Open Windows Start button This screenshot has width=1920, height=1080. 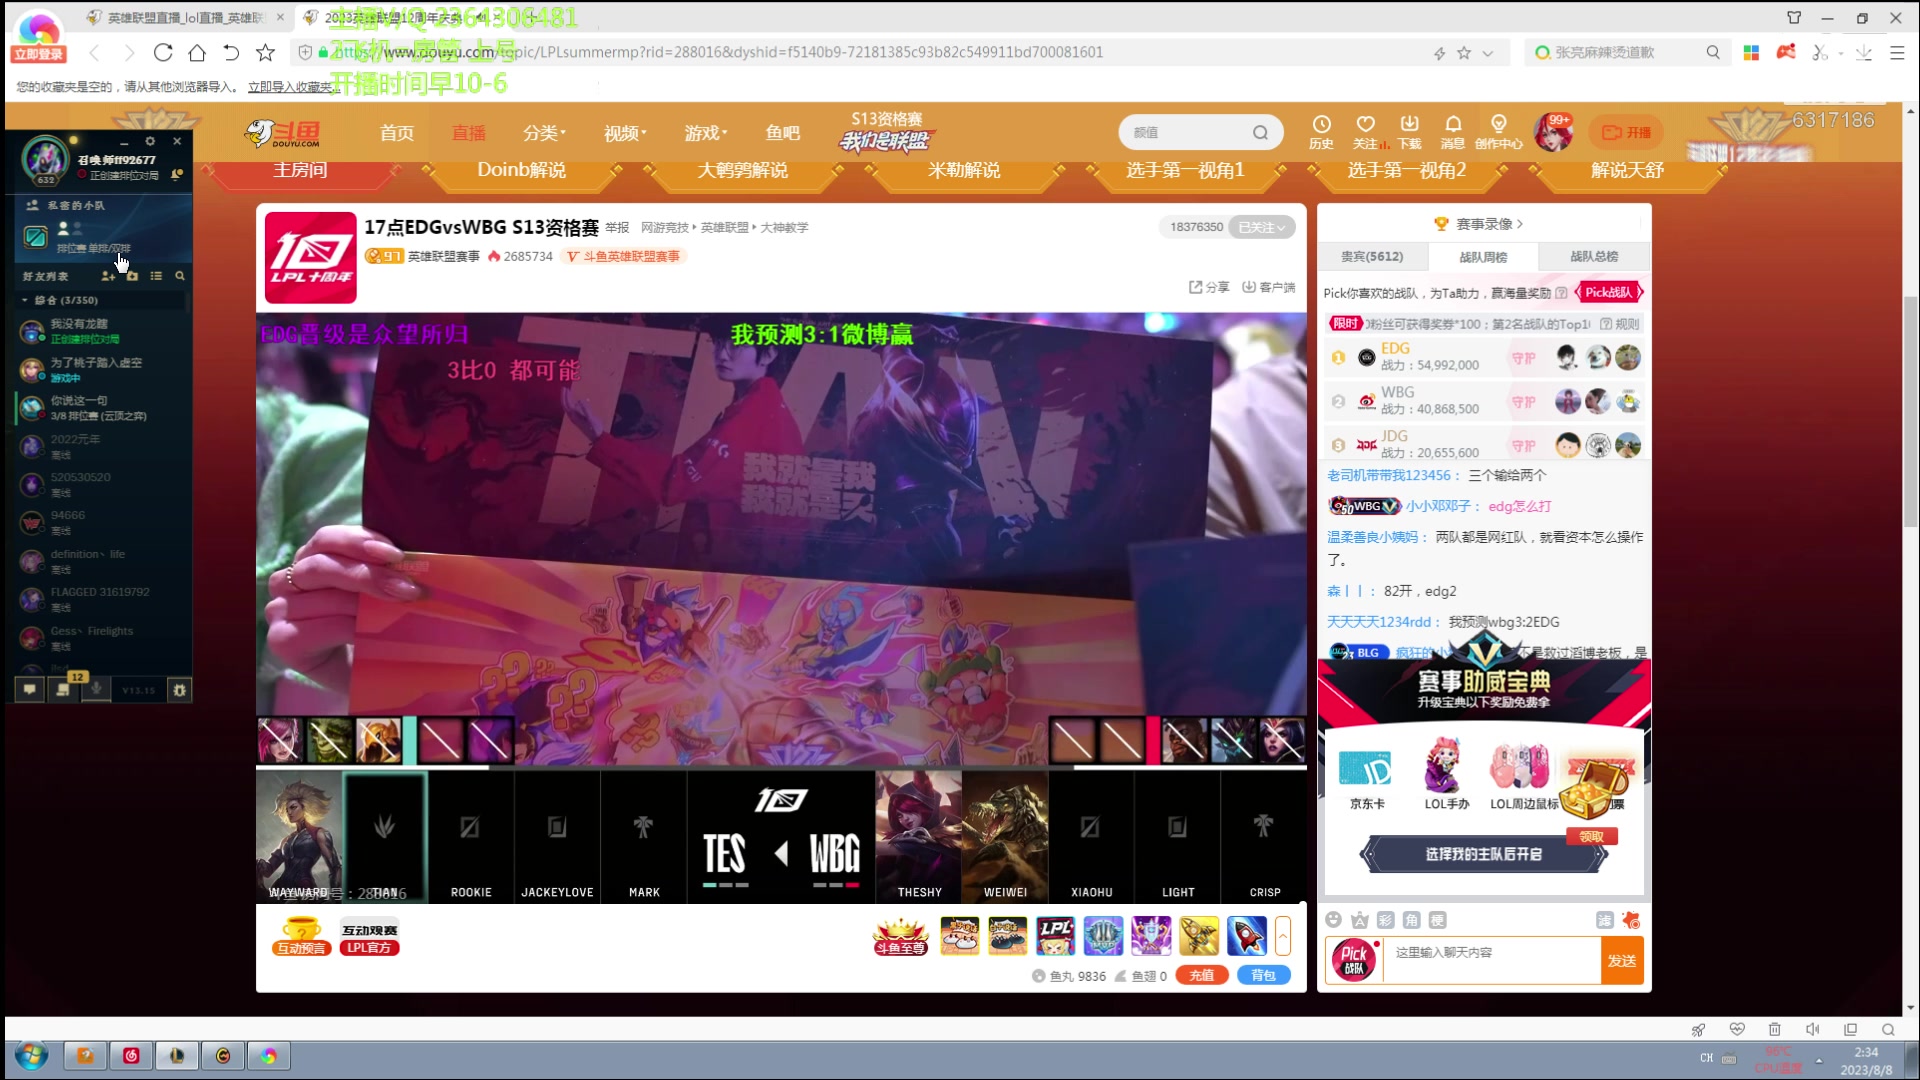point(31,1056)
